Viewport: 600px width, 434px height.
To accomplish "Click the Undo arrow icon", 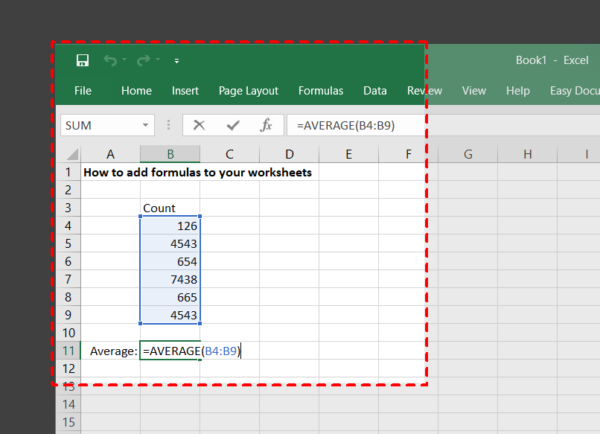I will (108, 61).
